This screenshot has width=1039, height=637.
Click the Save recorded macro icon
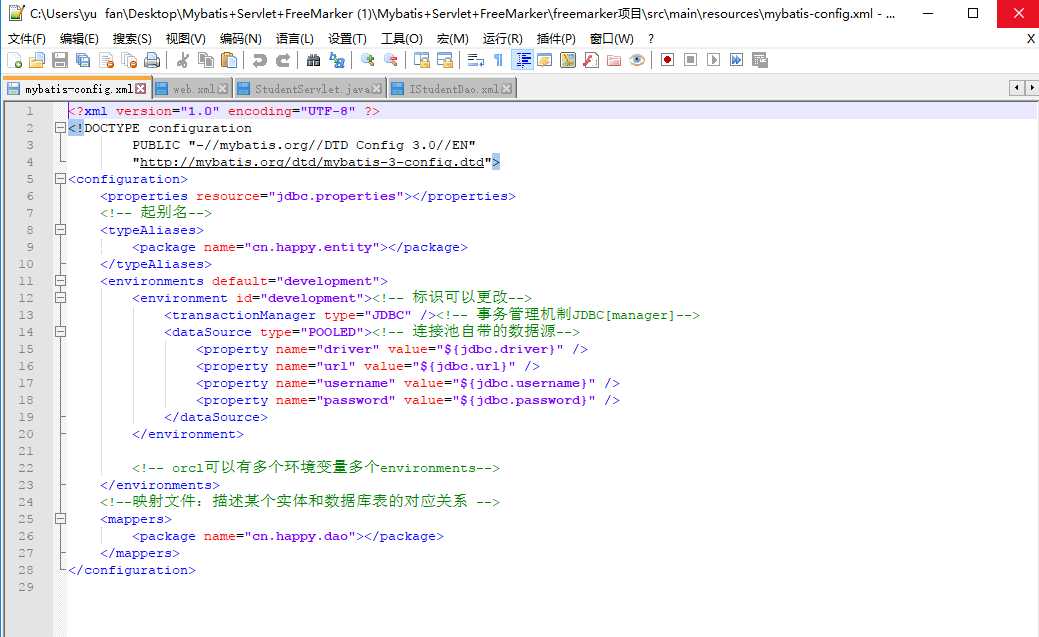[760, 60]
